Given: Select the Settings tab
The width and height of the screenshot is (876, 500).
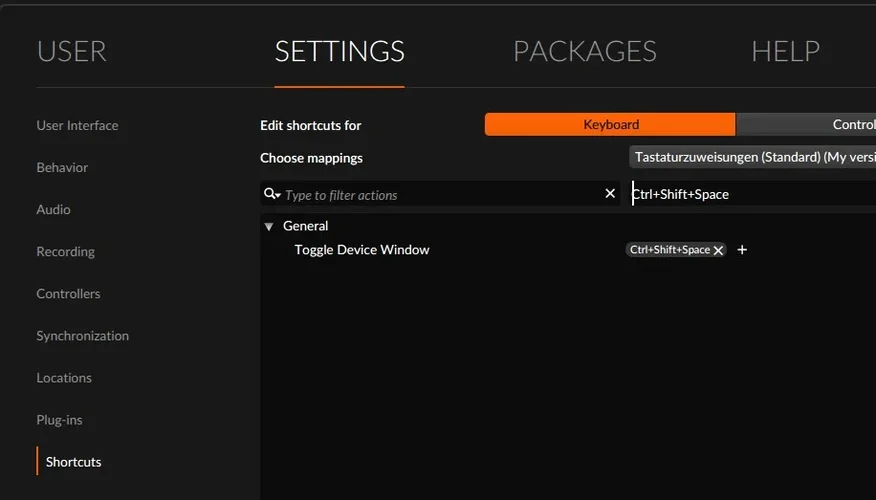Looking at the screenshot, I should (339, 51).
